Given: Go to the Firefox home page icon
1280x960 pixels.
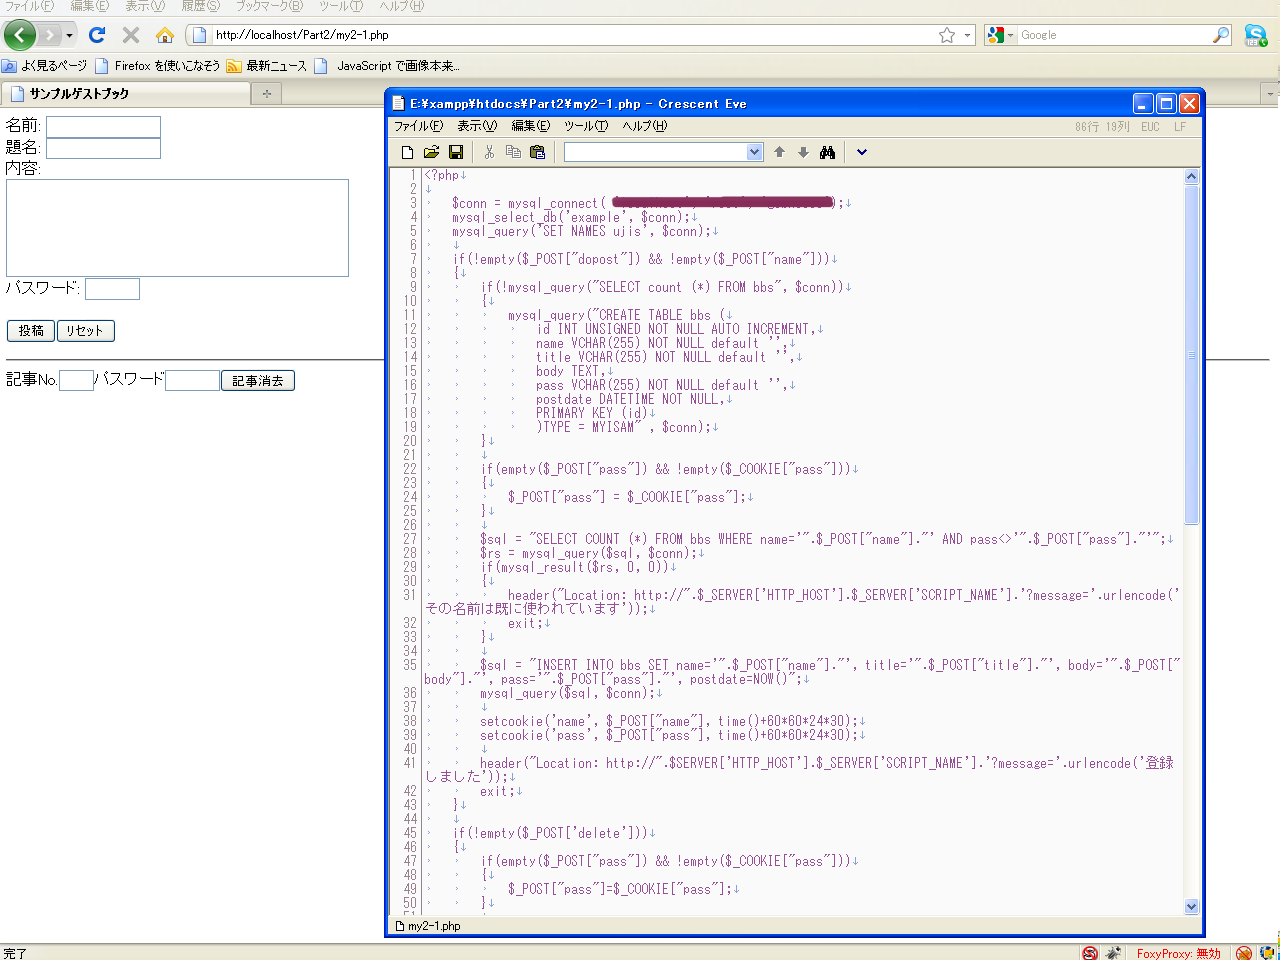Looking at the screenshot, I should point(165,35).
